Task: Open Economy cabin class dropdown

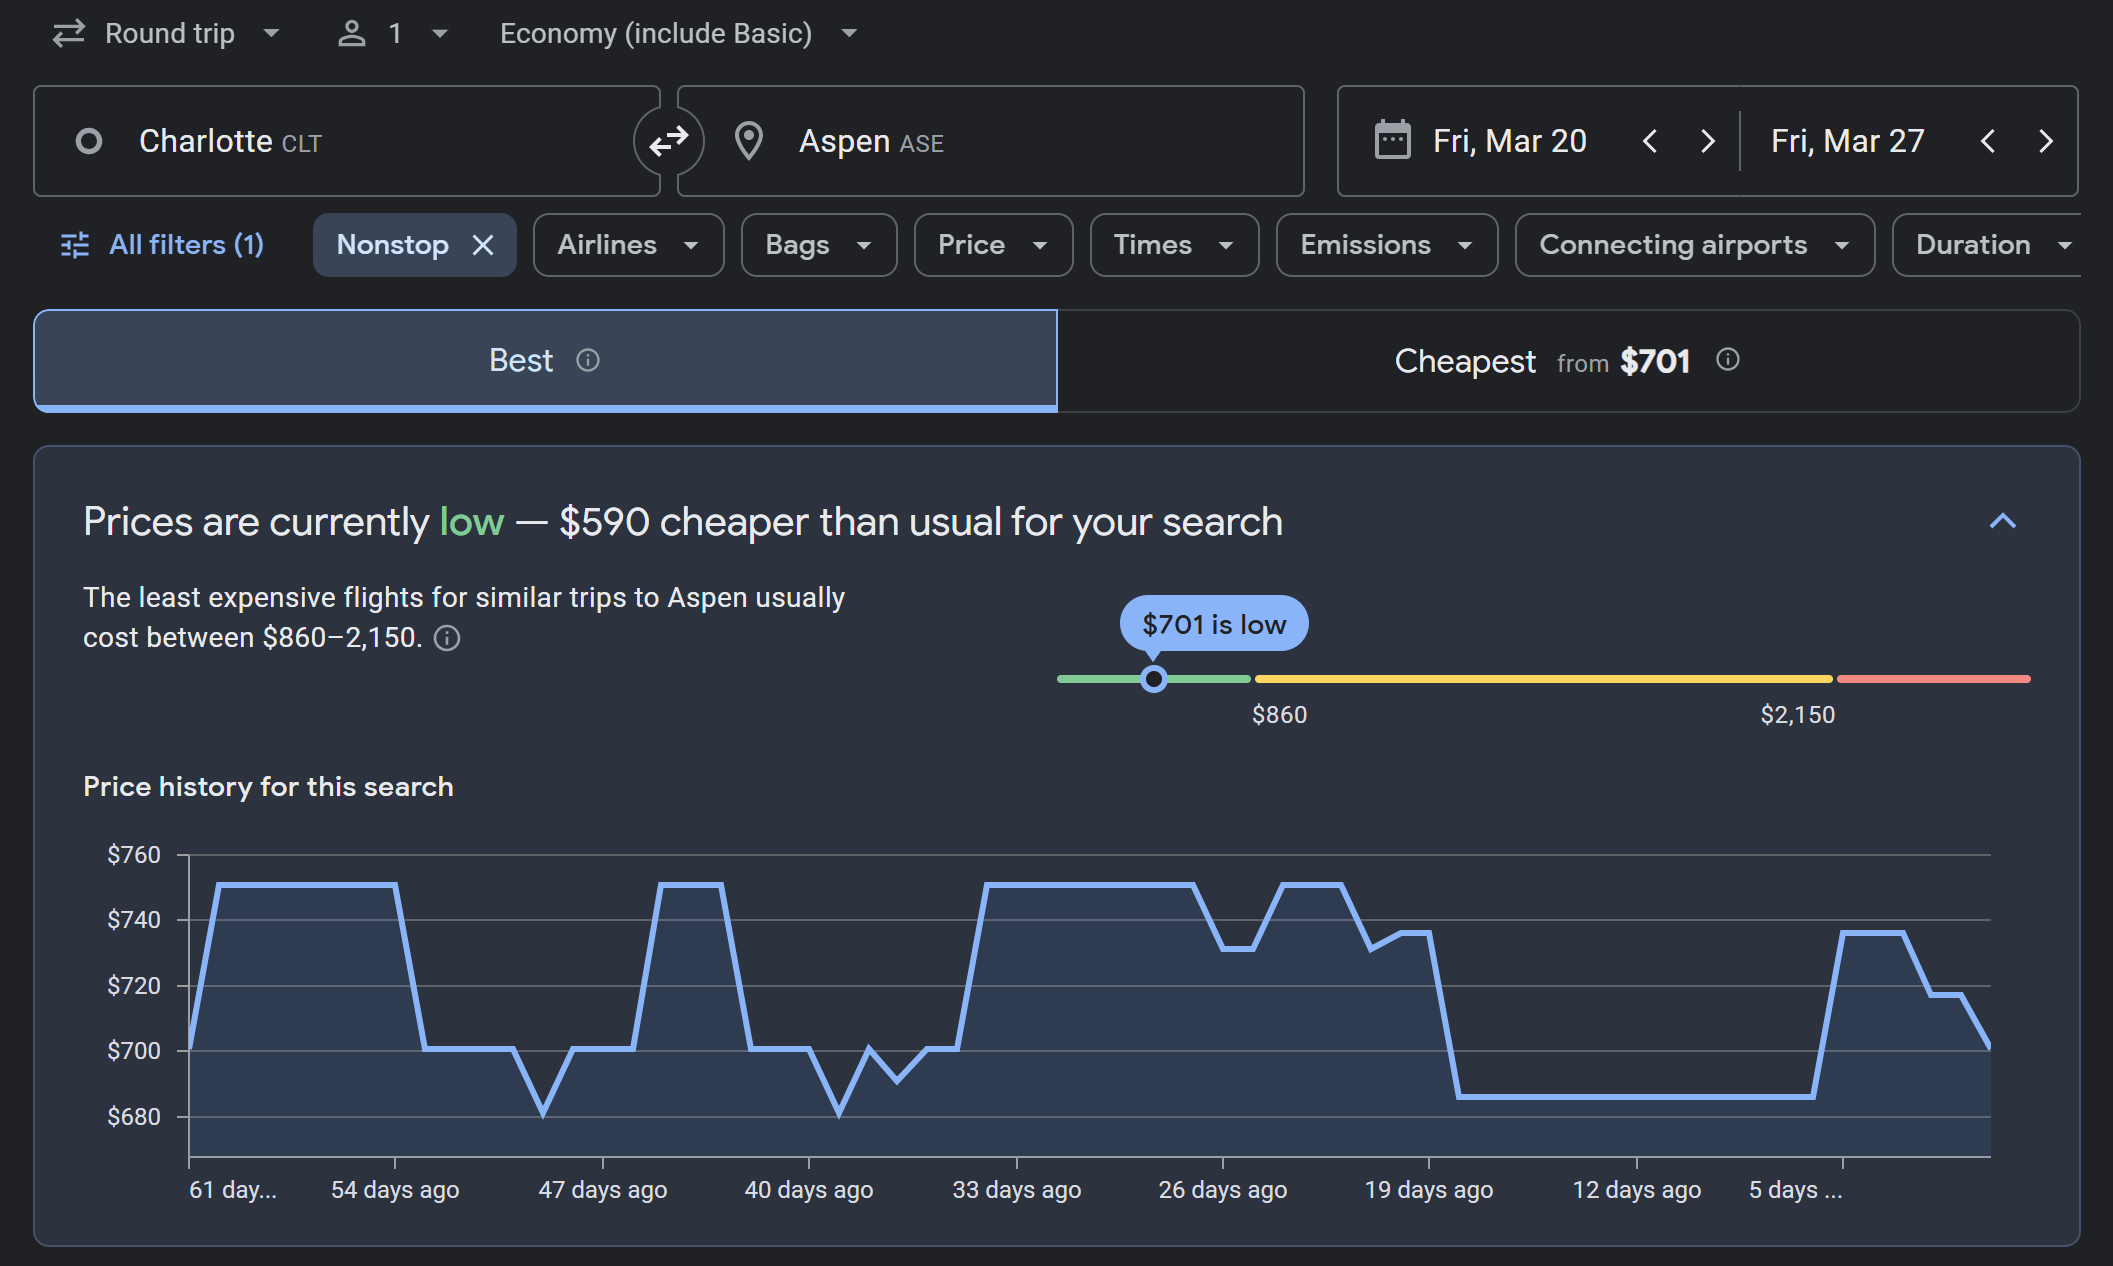Action: click(678, 33)
